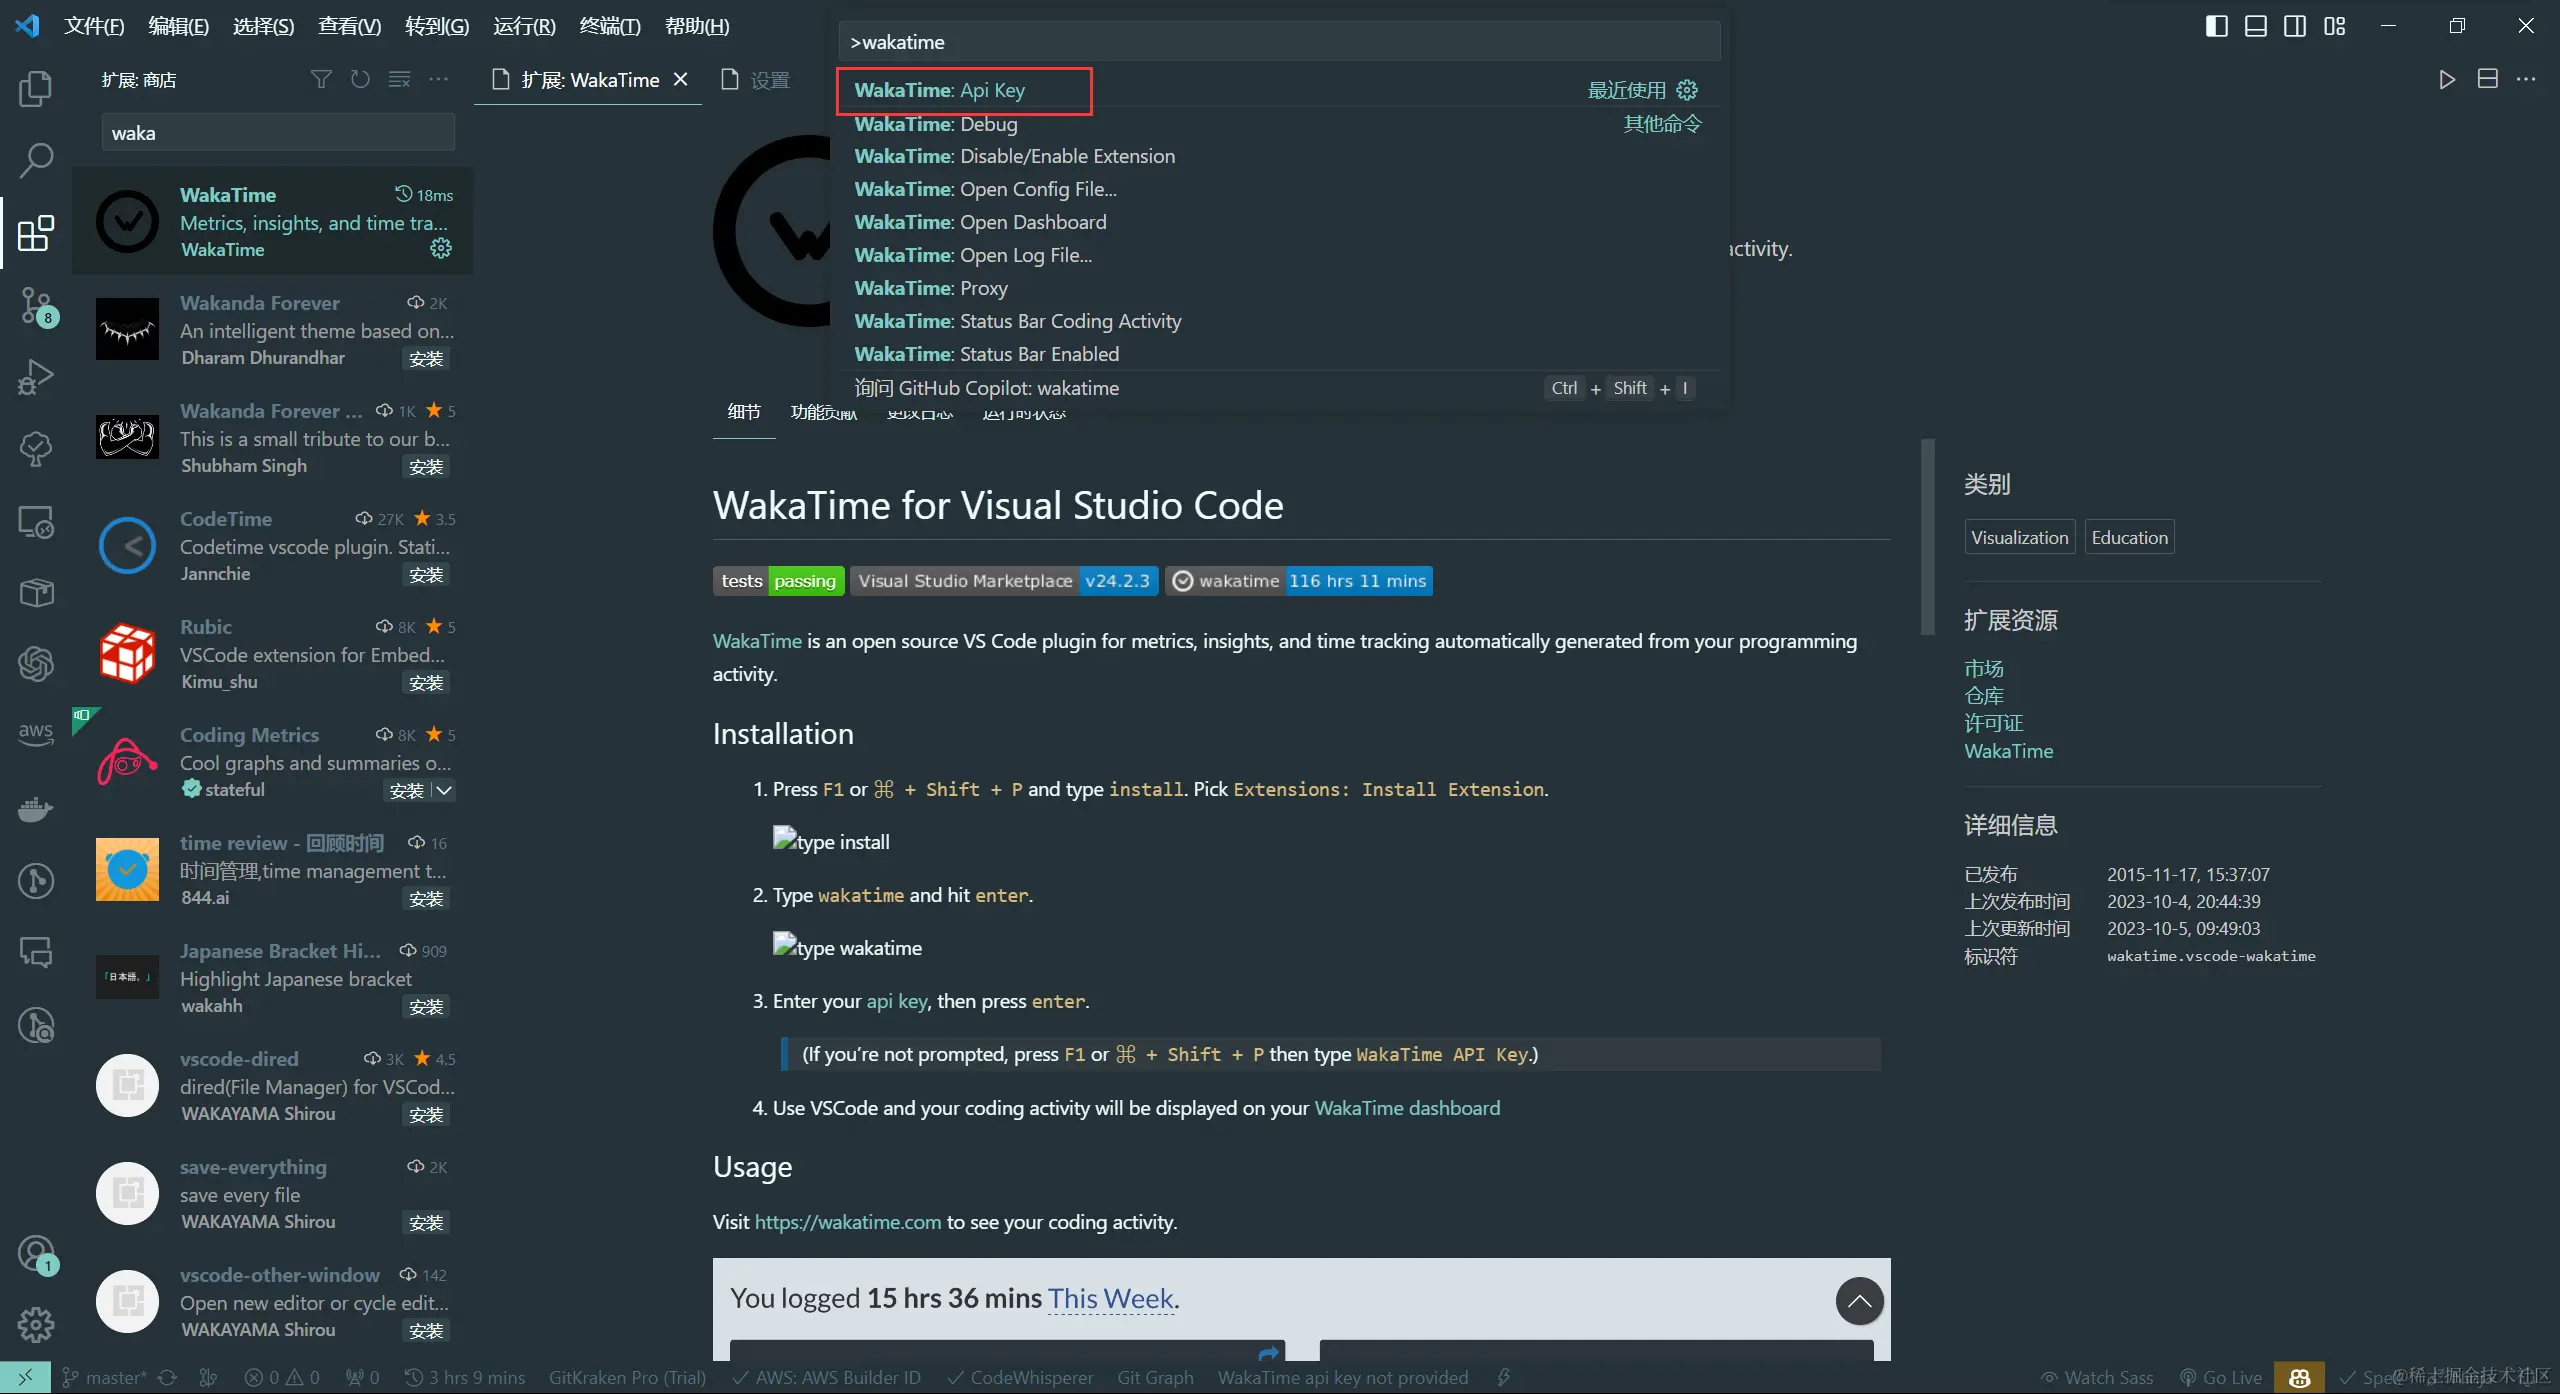The image size is (2560, 1394).
Task: Select the WakaTime extension list item
Action: pos(272,221)
